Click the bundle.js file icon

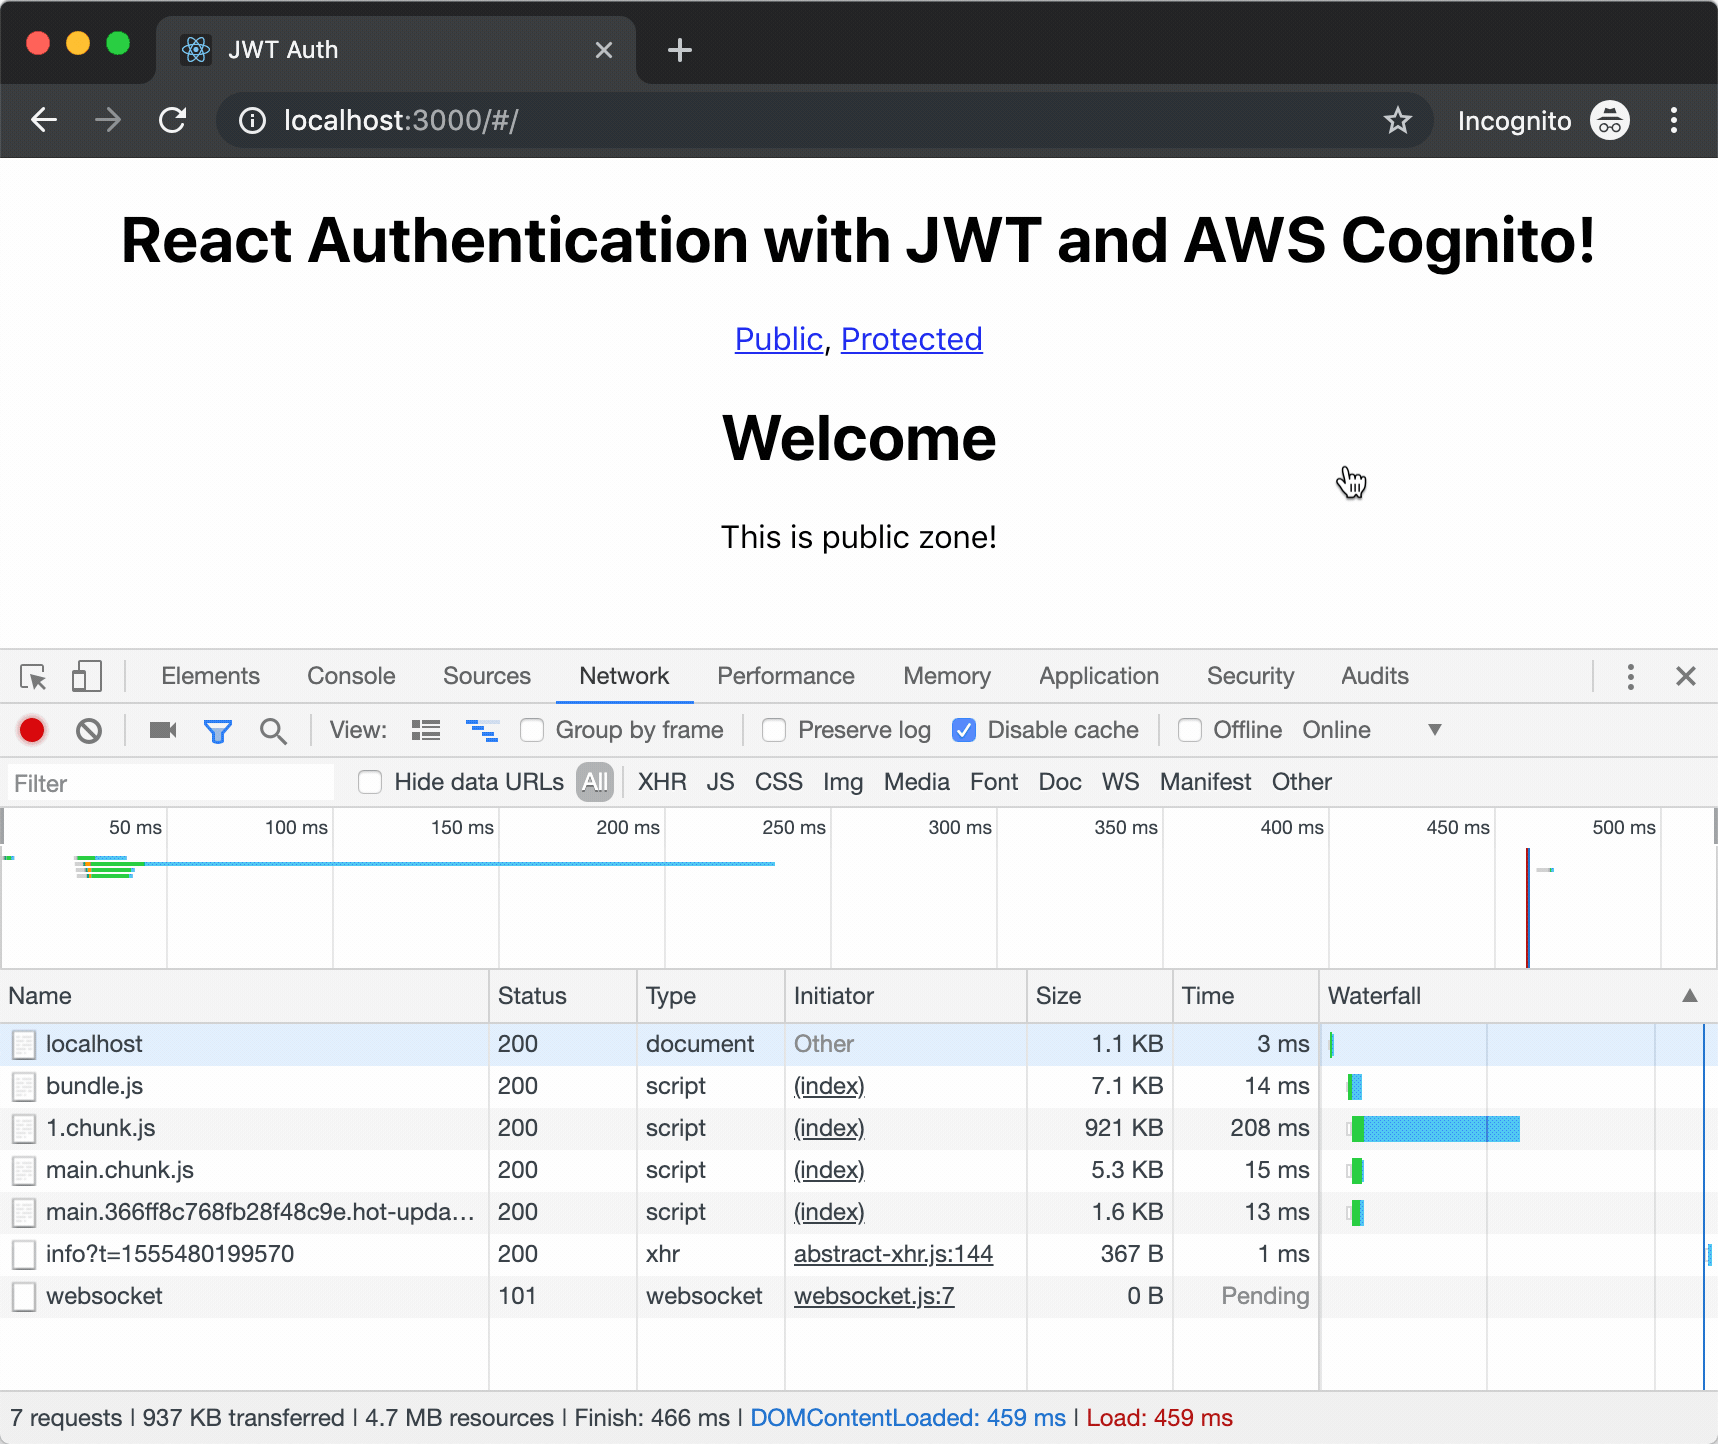coord(24,1087)
